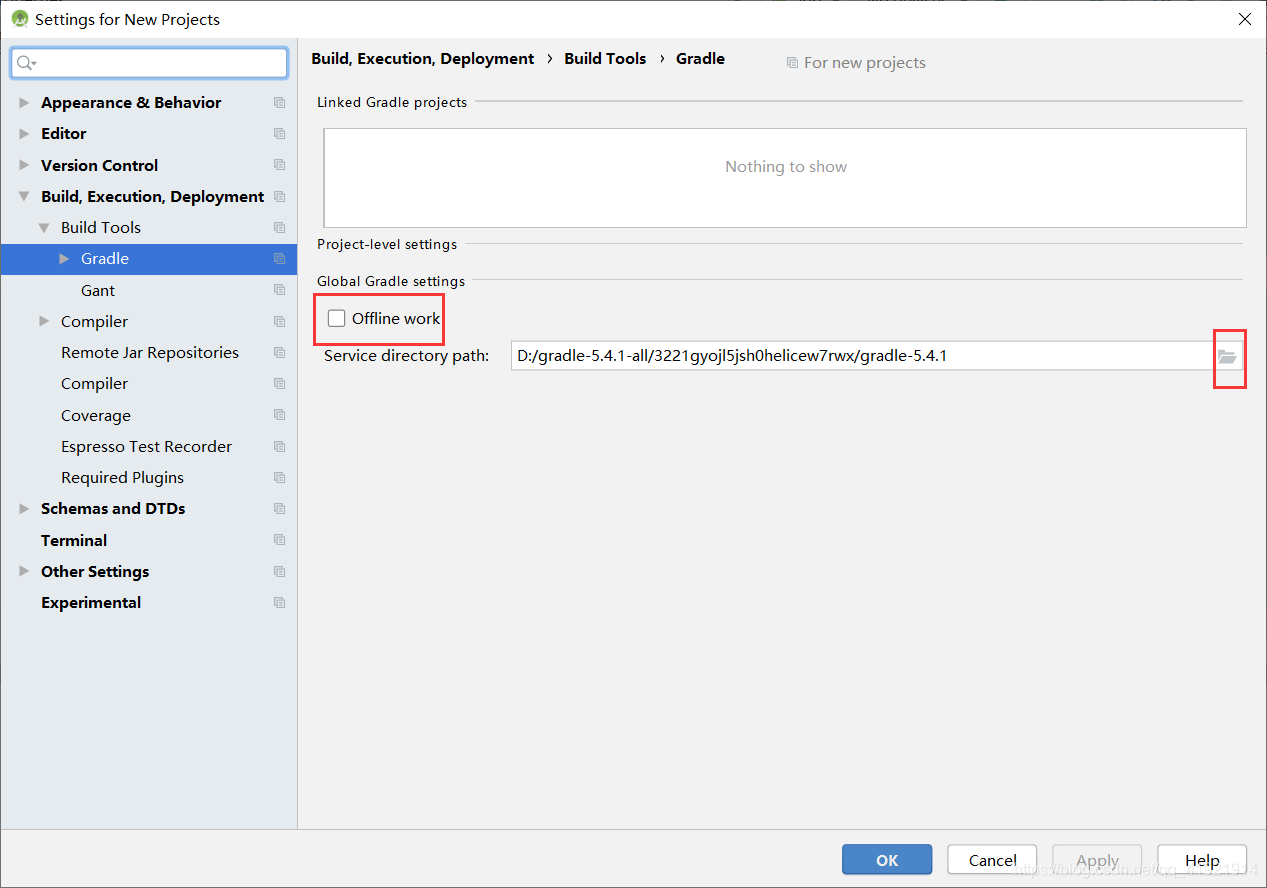Open Help for Gradle settings
1267x888 pixels.
pyautogui.click(x=1202, y=860)
